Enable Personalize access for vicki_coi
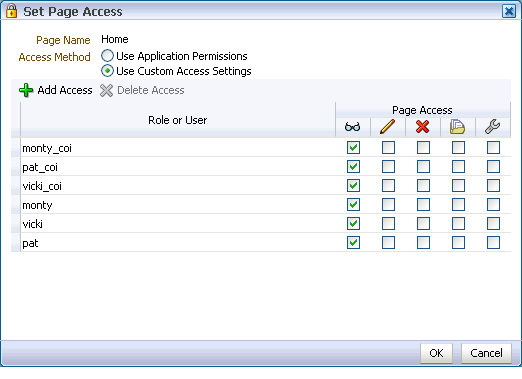Screen dimensions: 522x379 click(x=458, y=186)
